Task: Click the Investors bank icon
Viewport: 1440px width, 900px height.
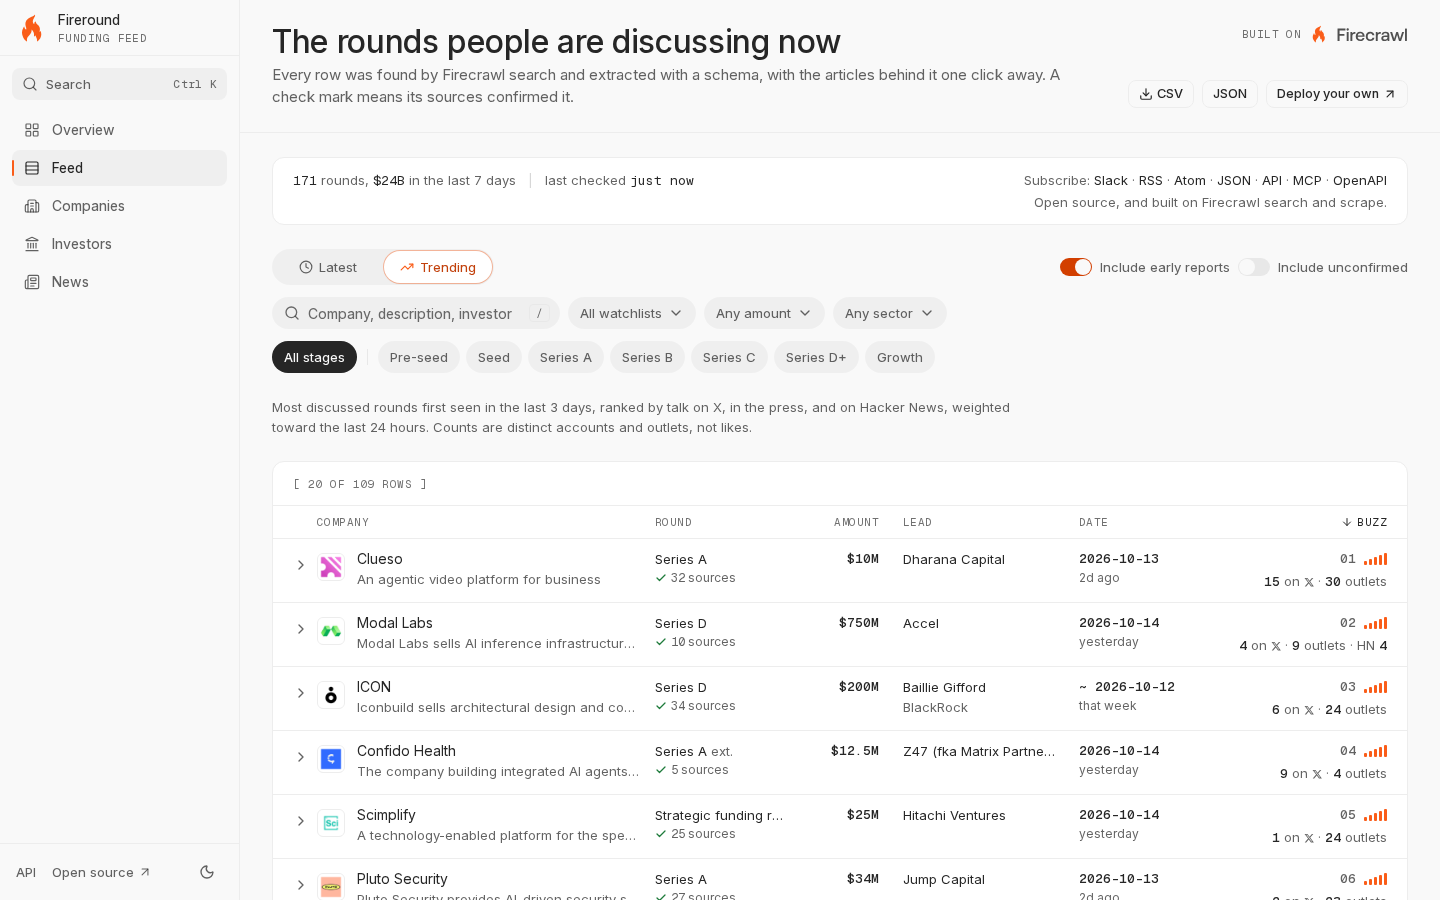Action: 32,244
